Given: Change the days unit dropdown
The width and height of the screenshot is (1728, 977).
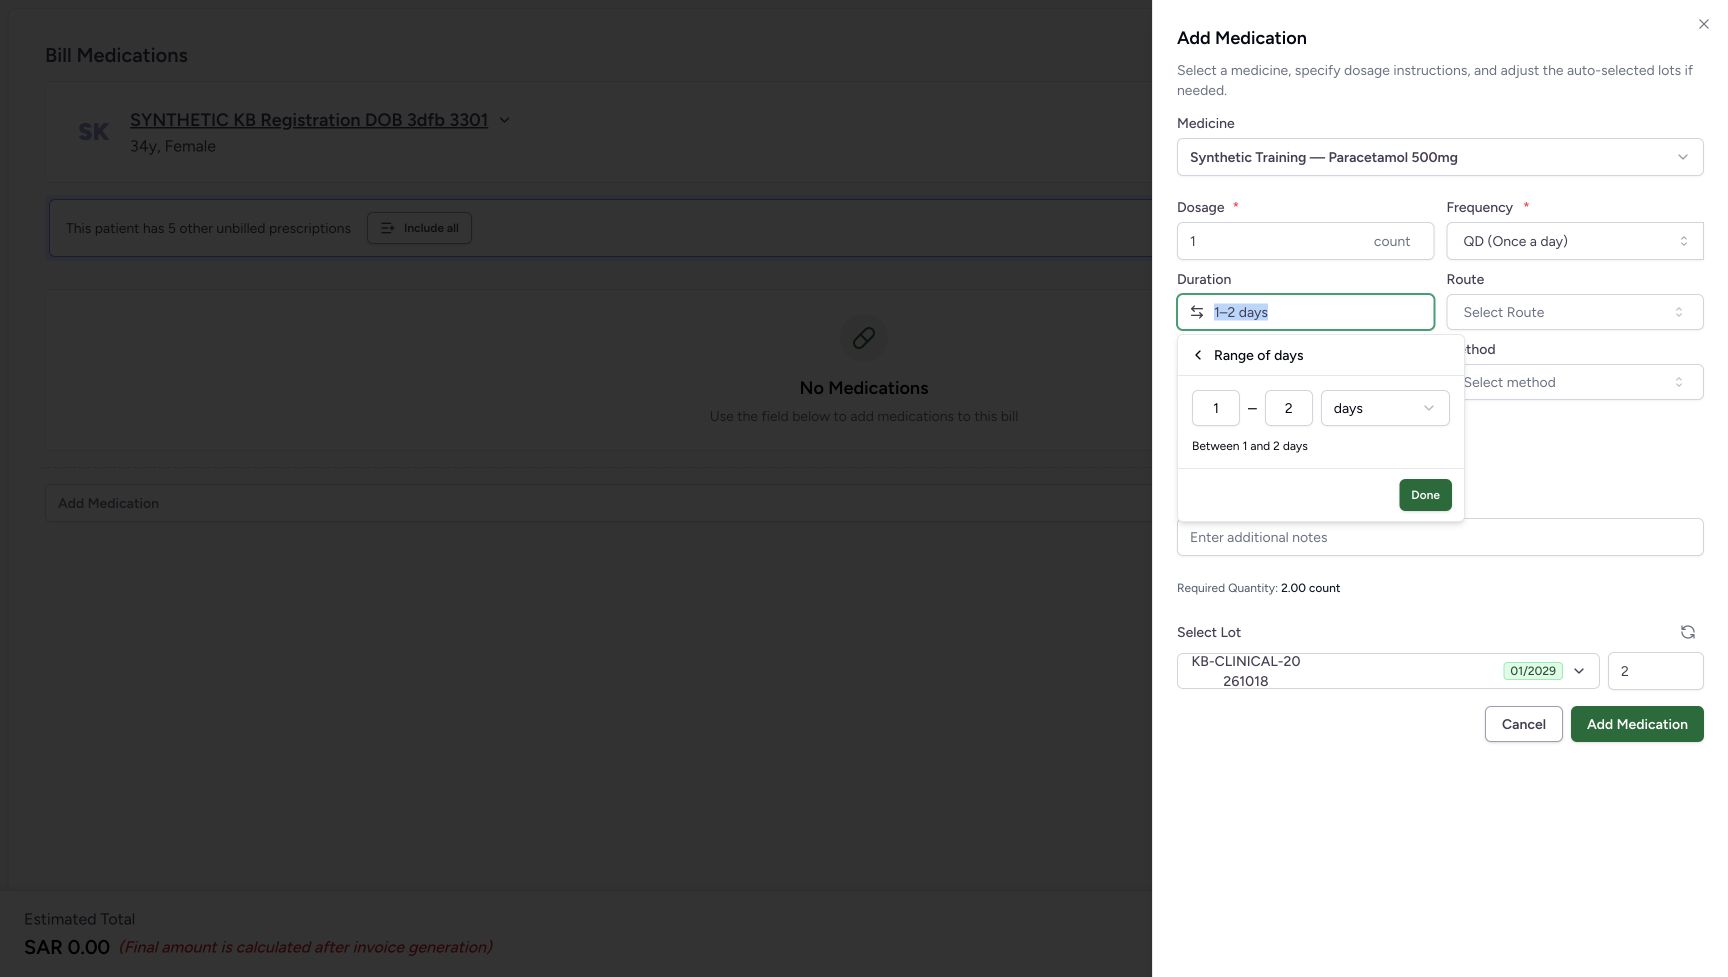Looking at the screenshot, I should pyautogui.click(x=1384, y=408).
